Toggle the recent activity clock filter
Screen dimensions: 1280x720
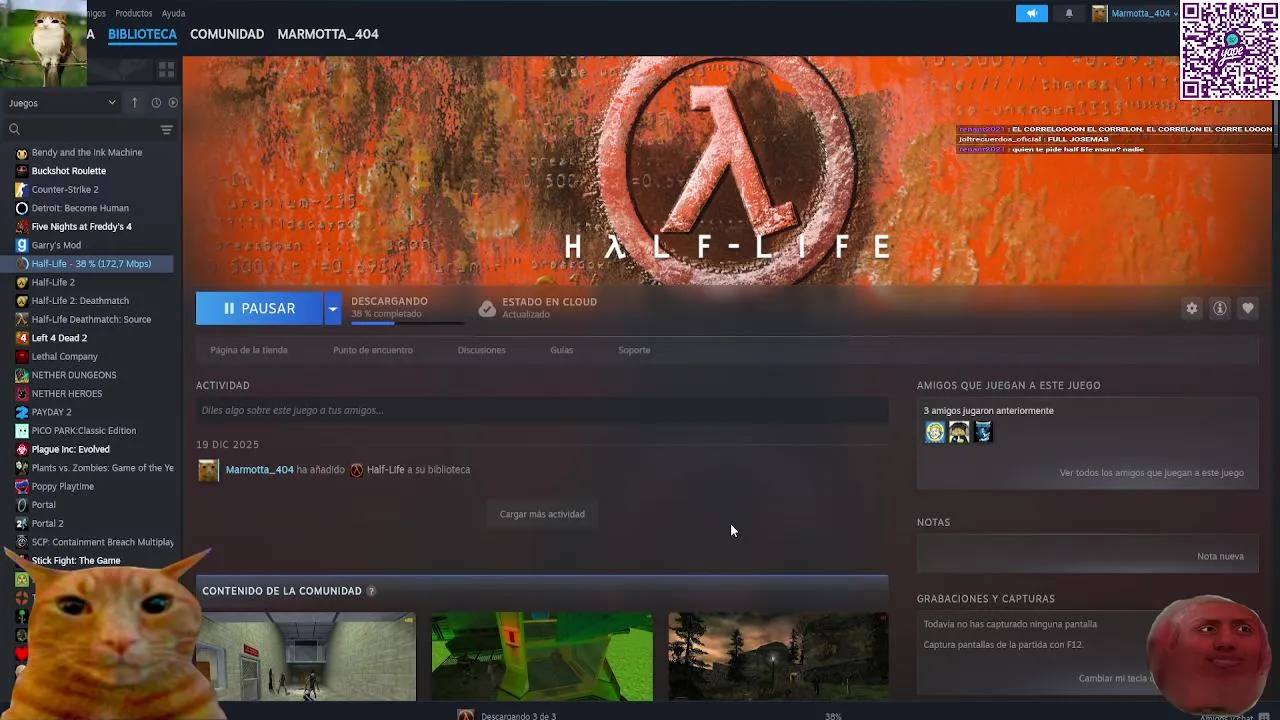tap(156, 103)
